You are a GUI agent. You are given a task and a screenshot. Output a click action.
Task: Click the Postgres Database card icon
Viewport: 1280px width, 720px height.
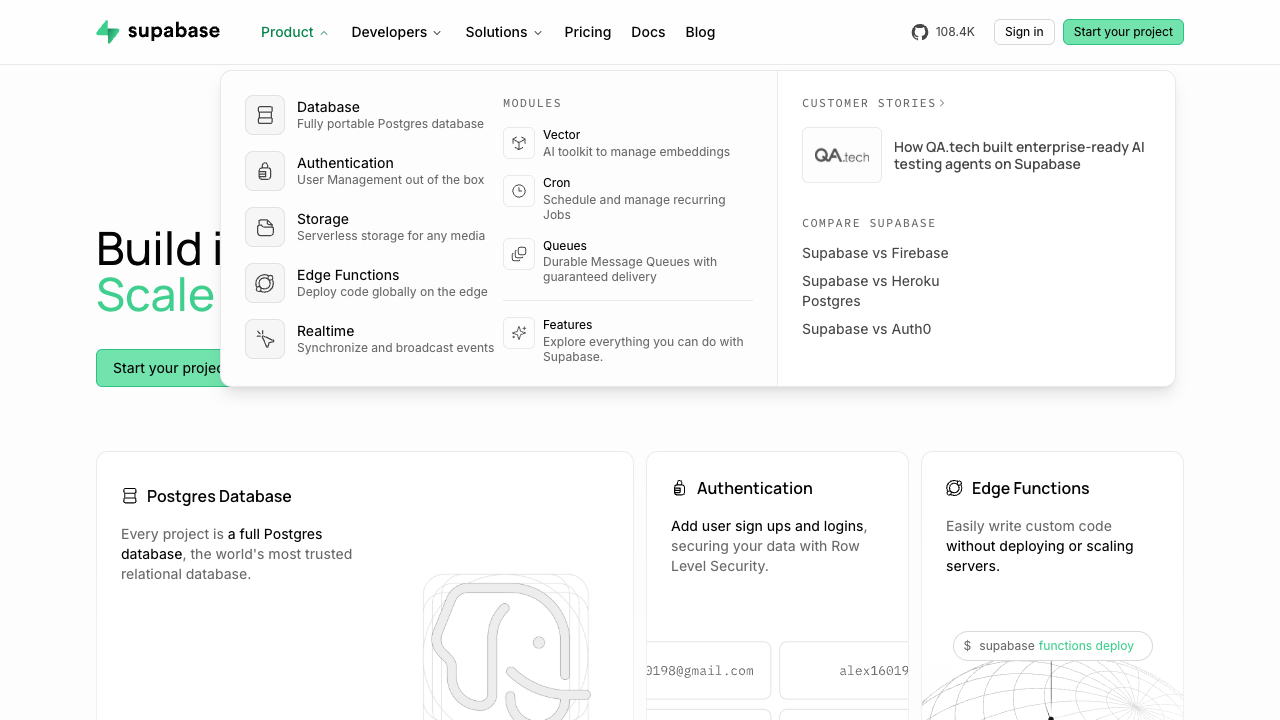click(130, 496)
